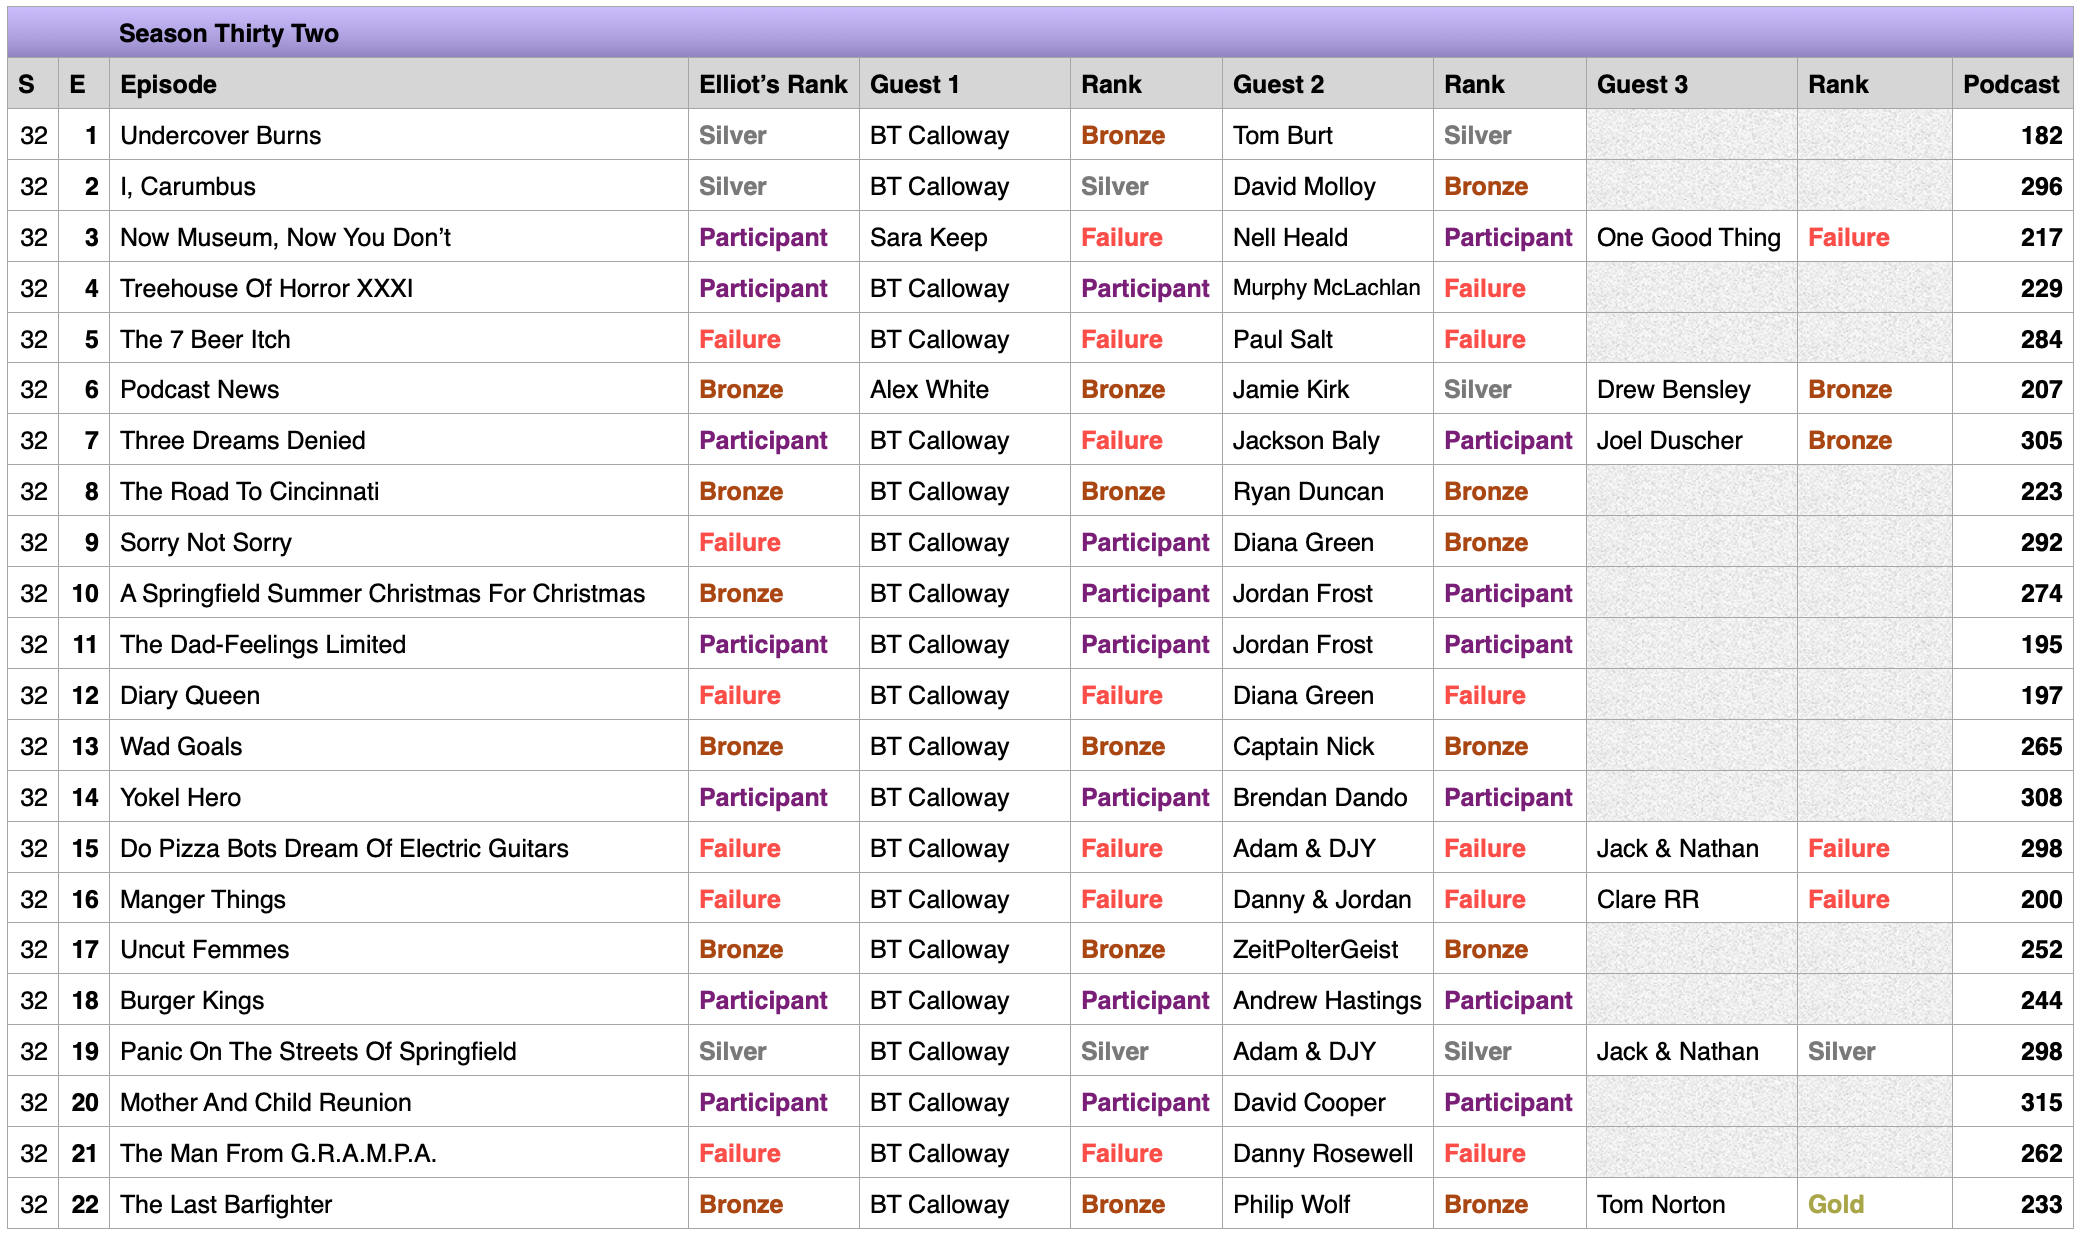Select the Drew Bensley guest cell

point(1691,389)
